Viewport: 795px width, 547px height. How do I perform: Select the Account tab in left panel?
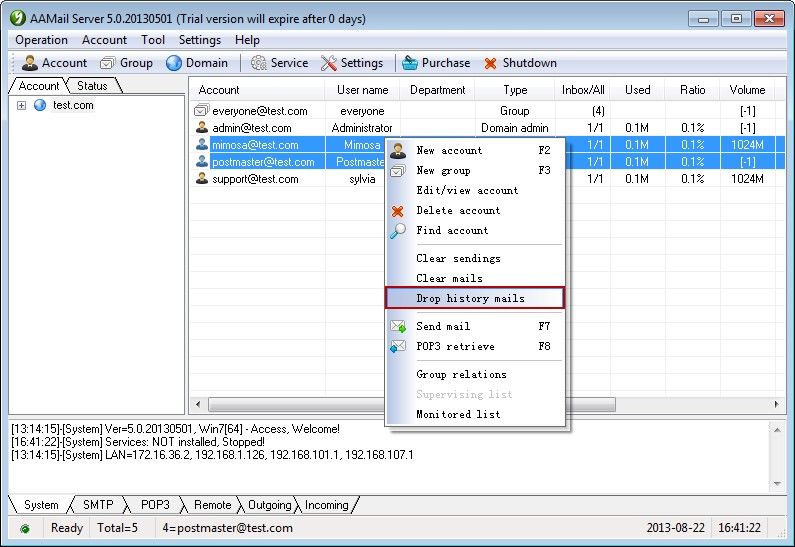(x=39, y=86)
